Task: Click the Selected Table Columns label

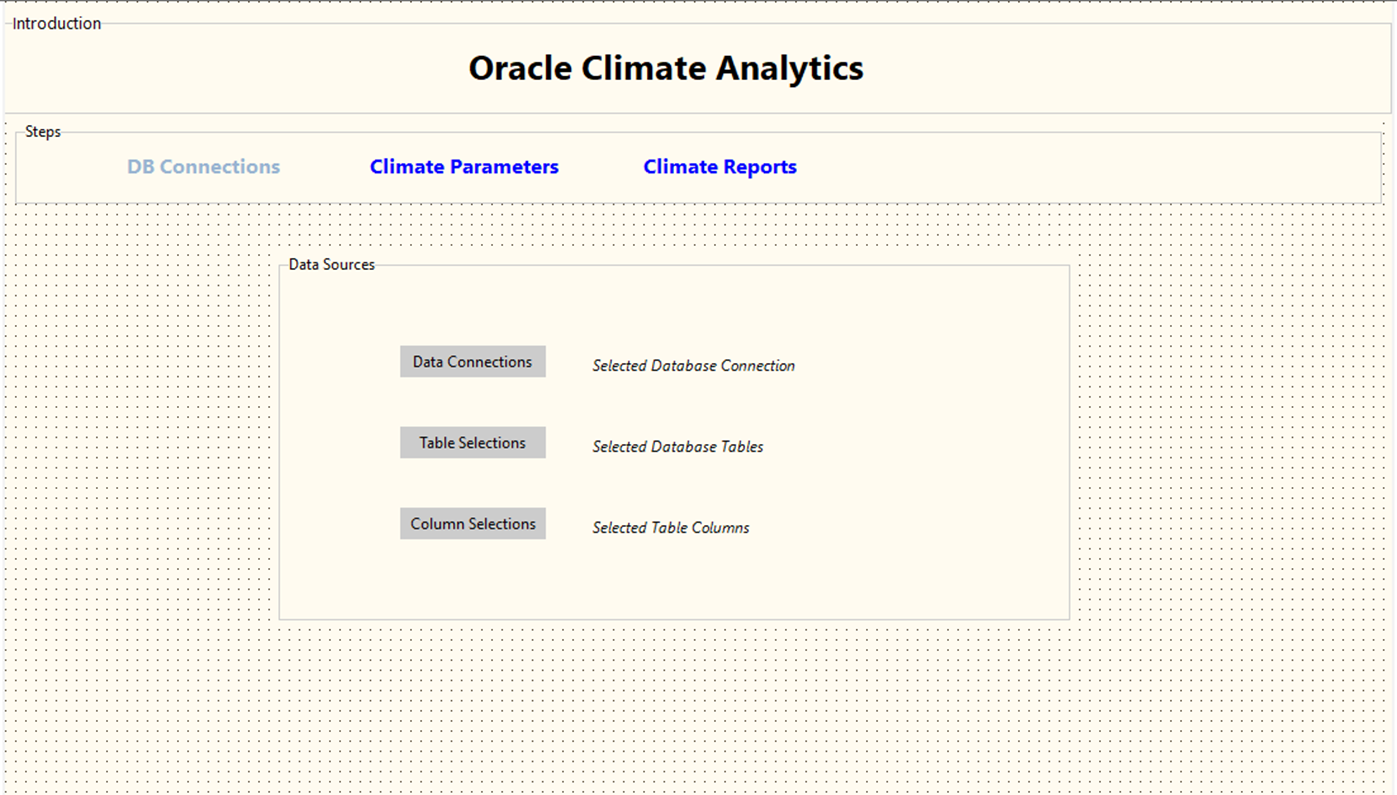Action: [670, 528]
